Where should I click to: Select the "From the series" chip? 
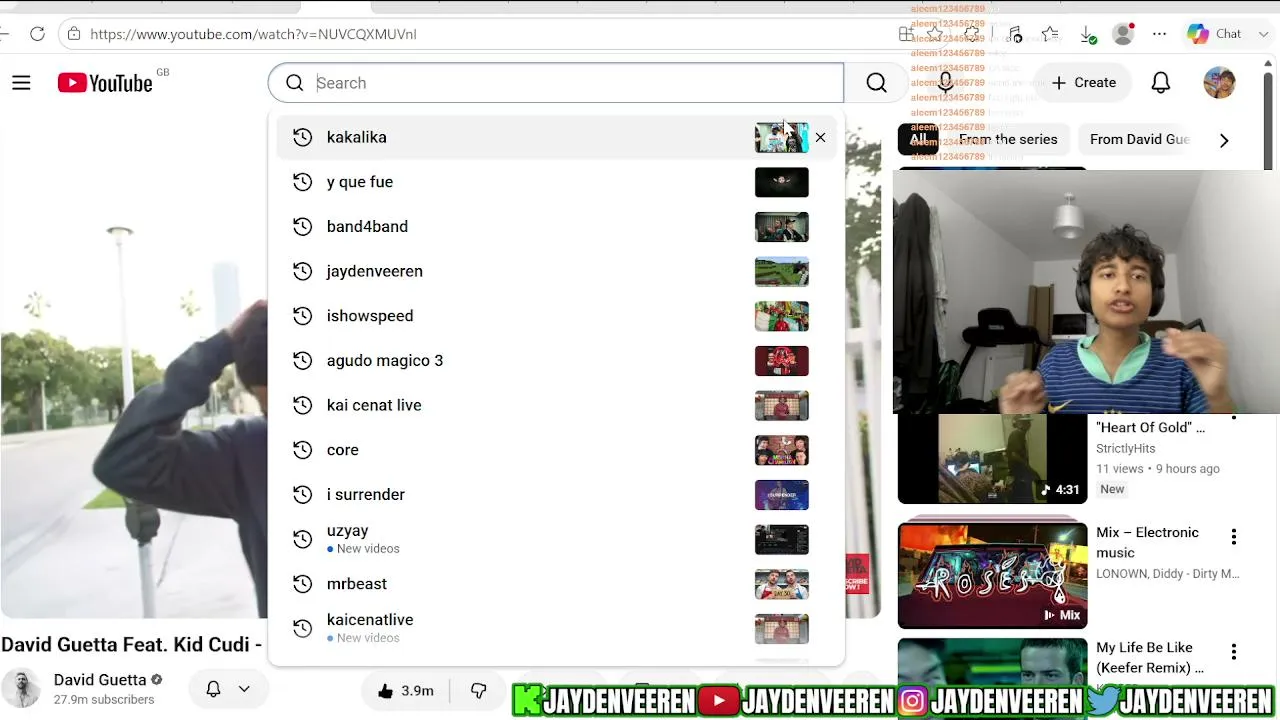coord(1008,140)
